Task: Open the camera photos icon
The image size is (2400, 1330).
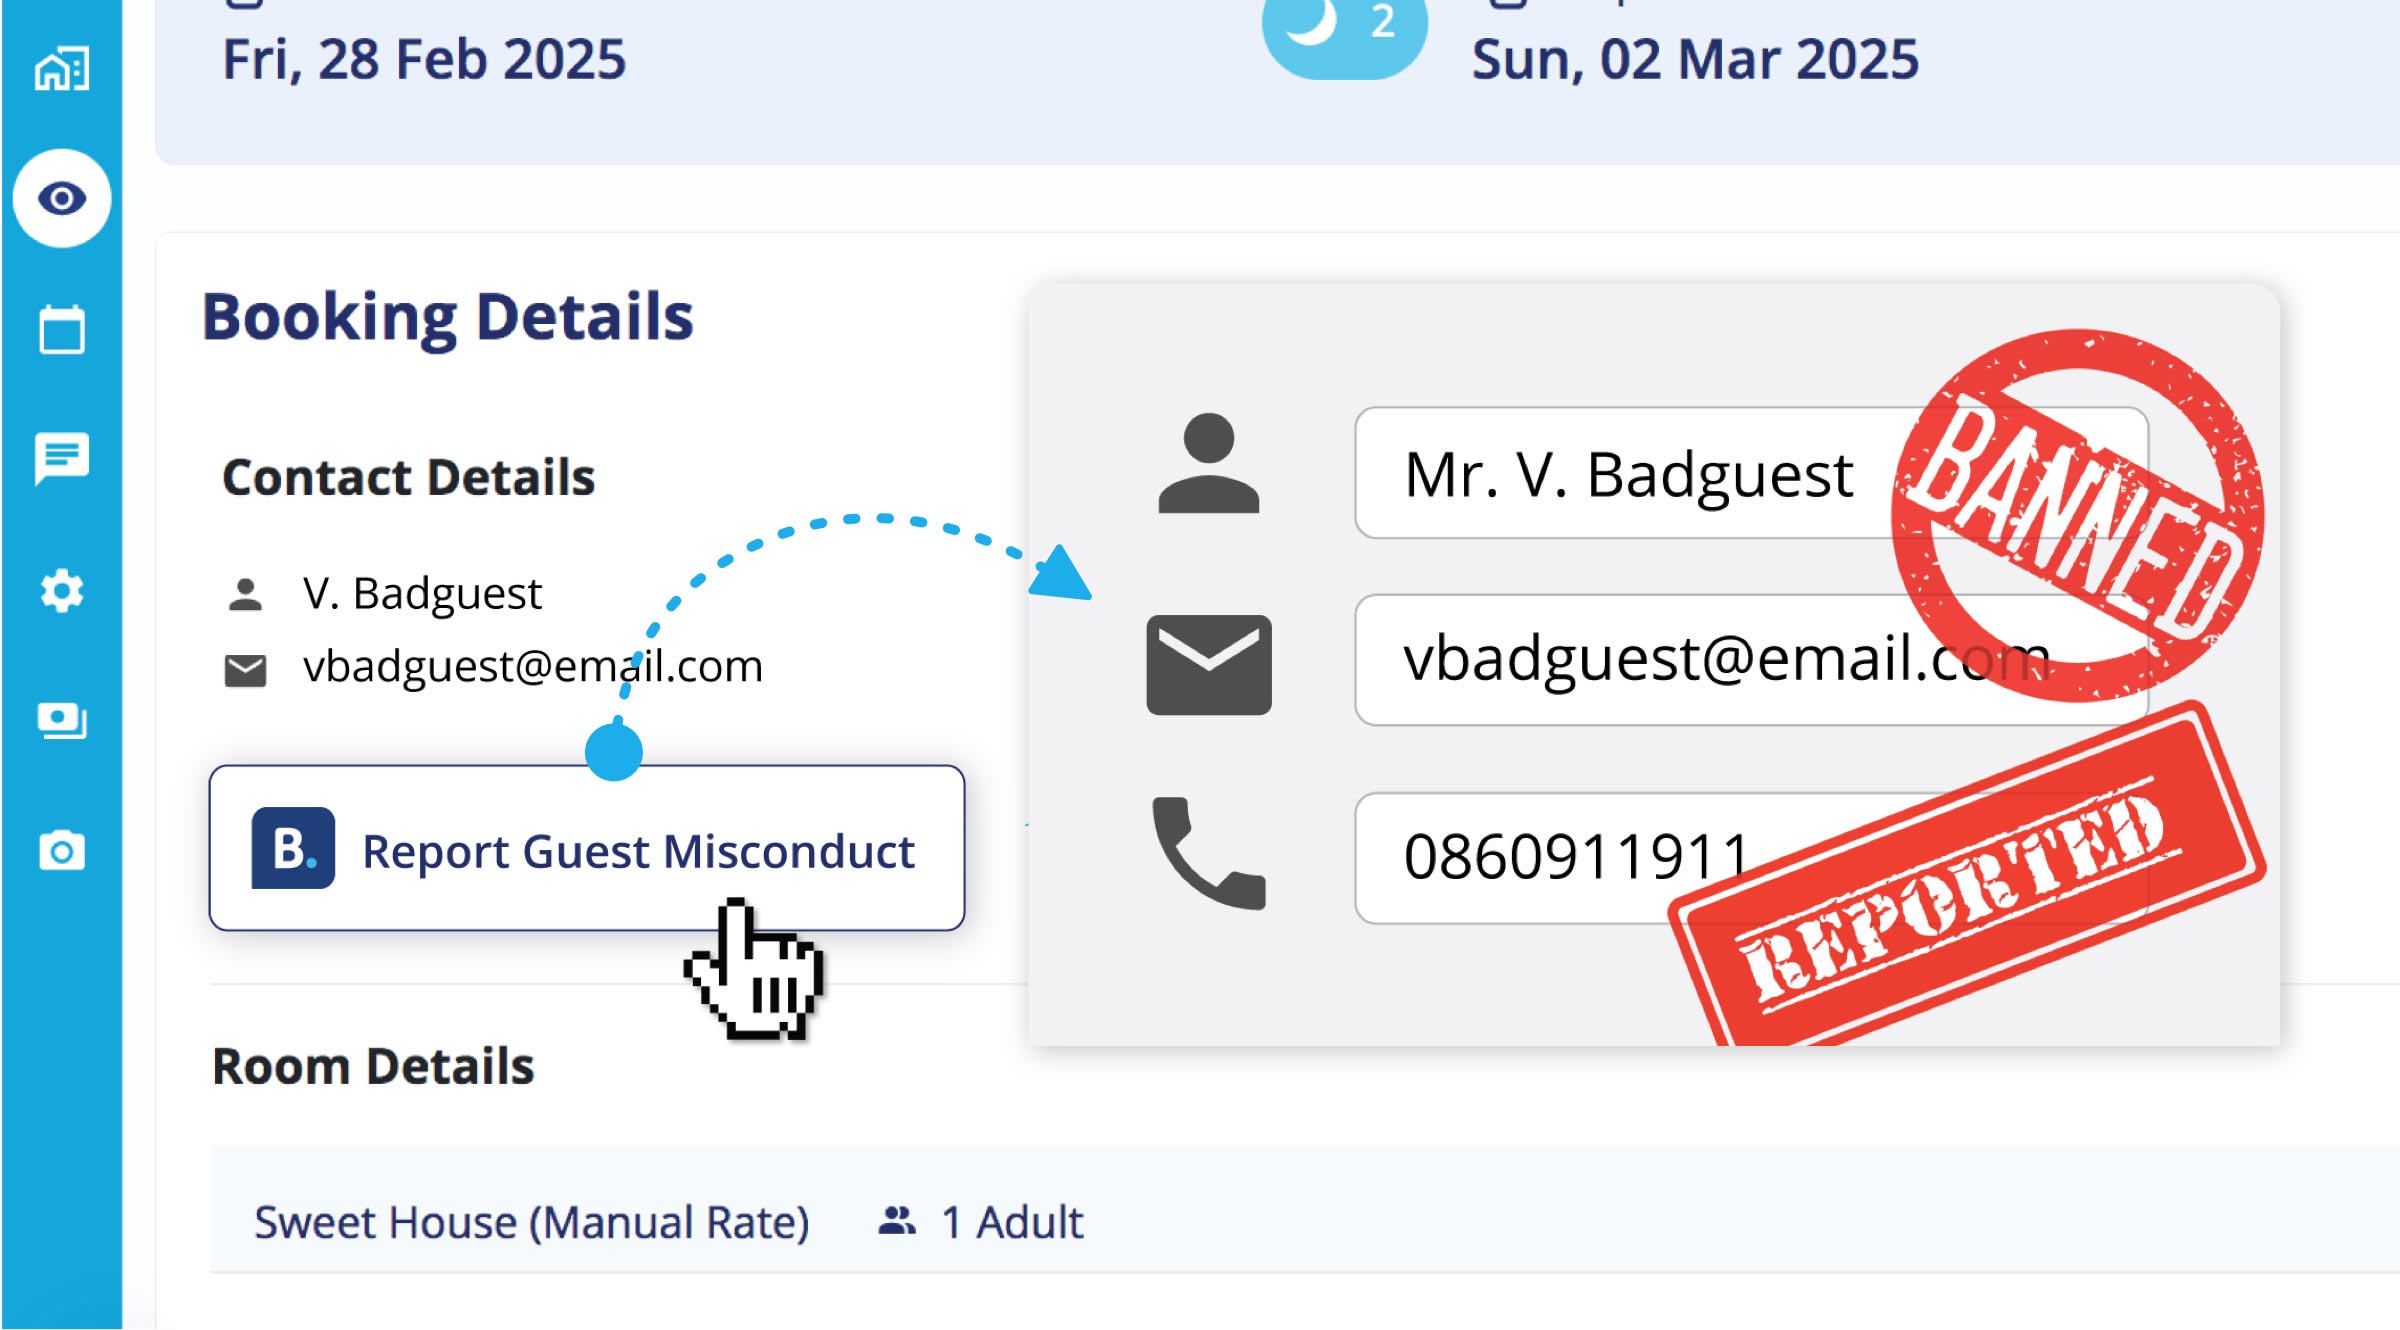Action: click(x=62, y=851)
